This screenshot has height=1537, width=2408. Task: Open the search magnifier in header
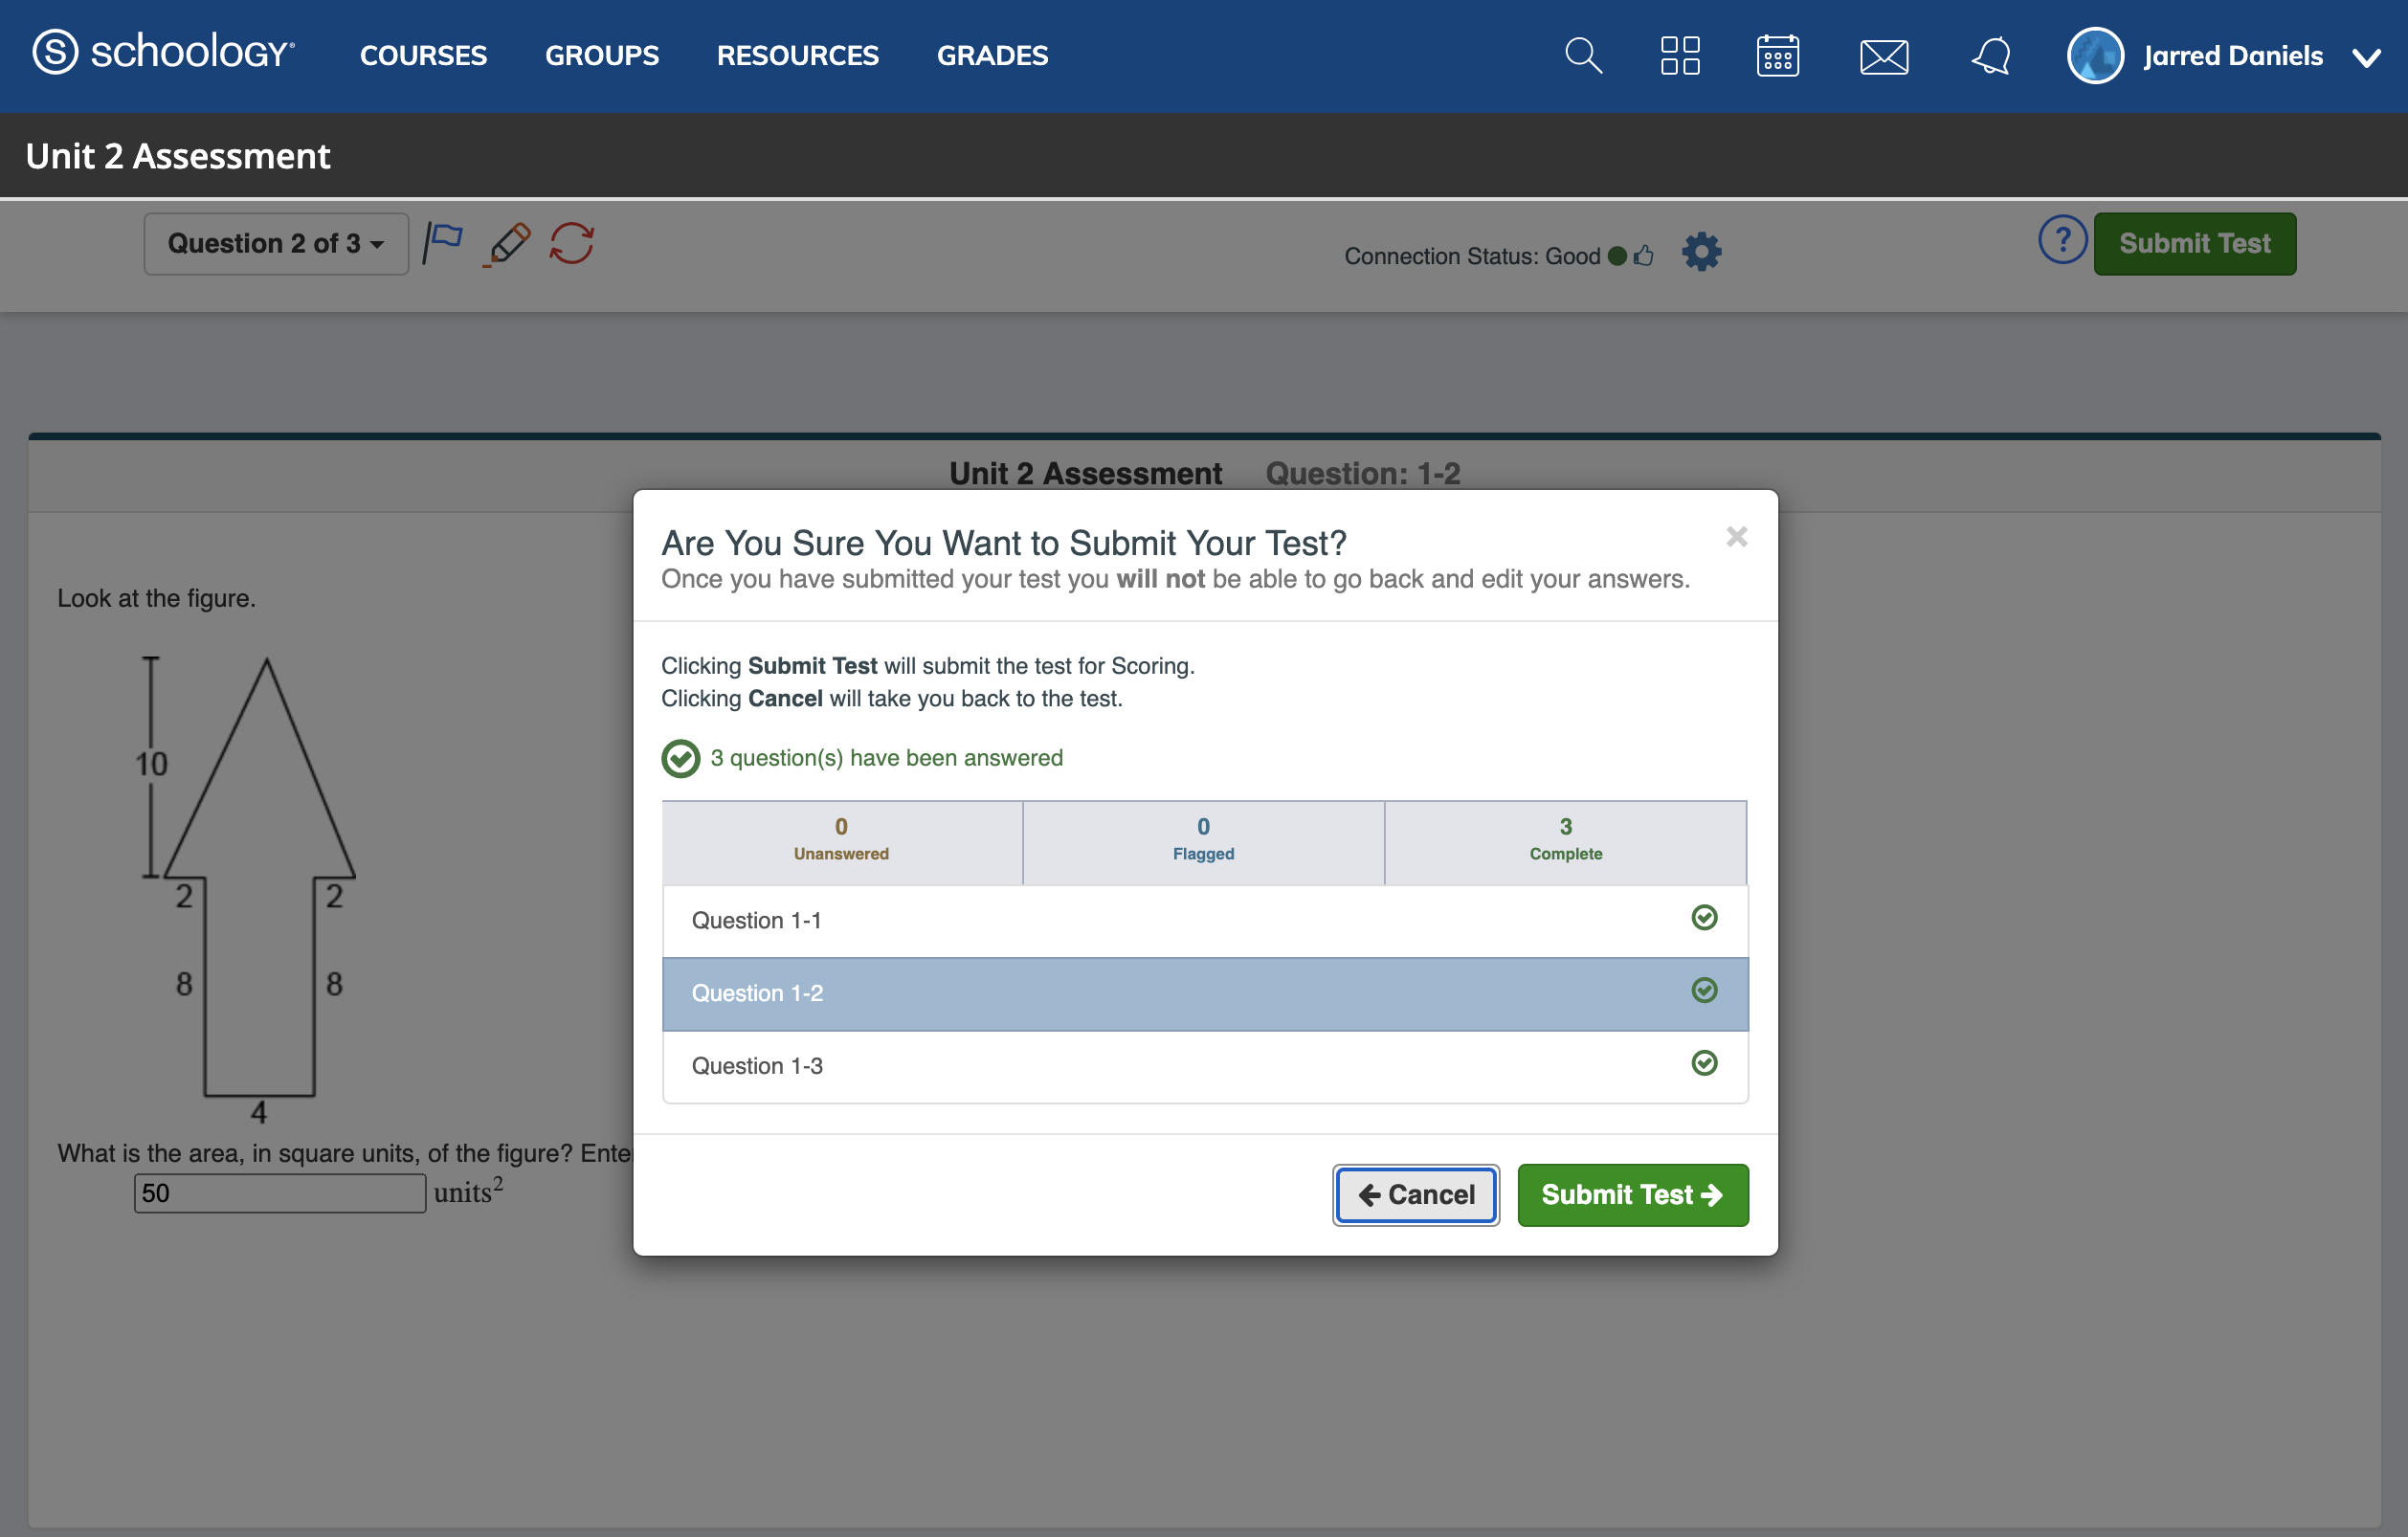[x=1583, y=56]
